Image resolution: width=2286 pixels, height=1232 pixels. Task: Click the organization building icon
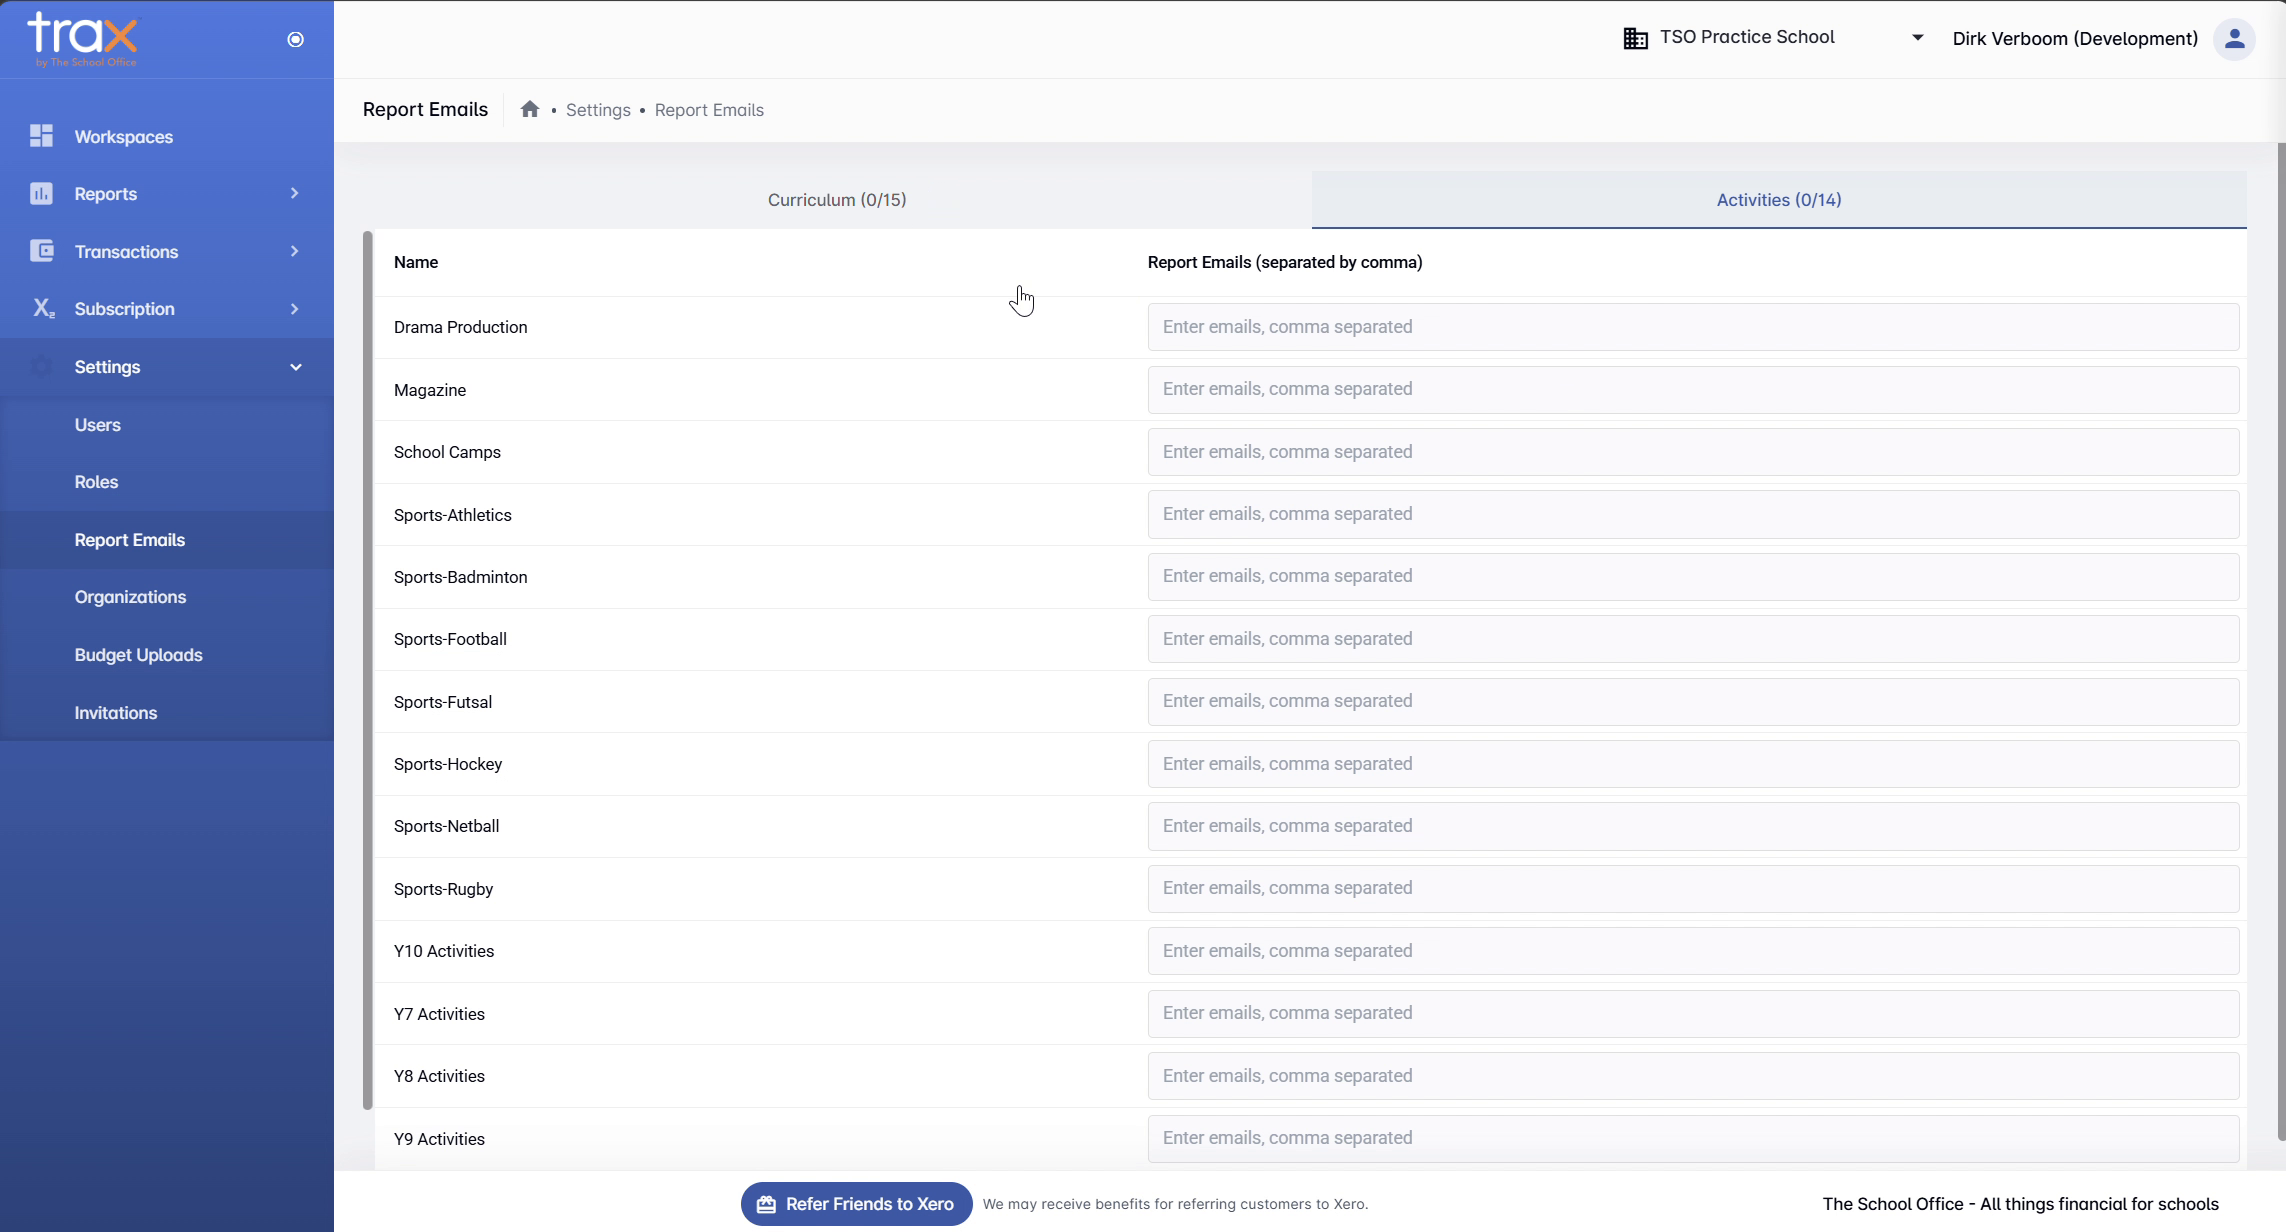(1635, 38)
